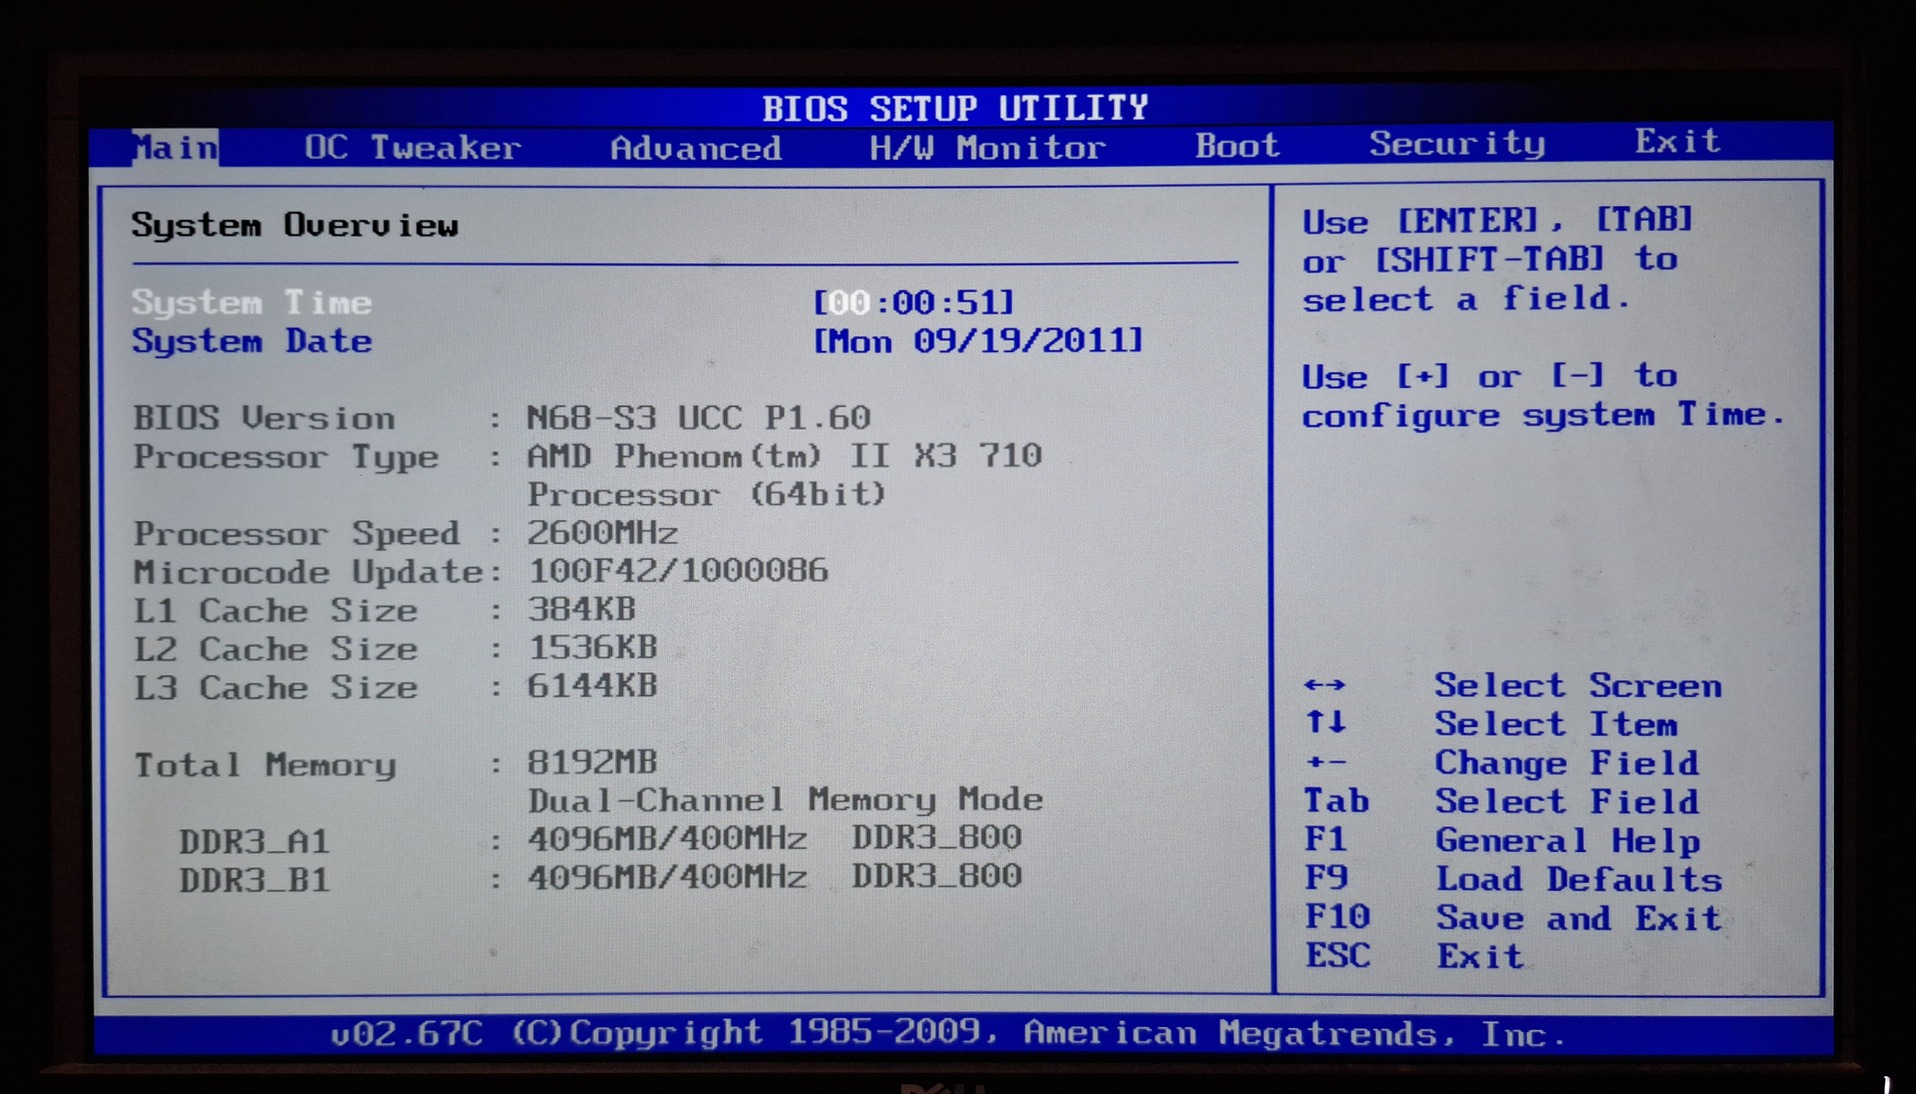Image resolution: width=1916 pixels, height=1094 pixels.
Task: Click the Processor Speed label
Action: click(x=297, y=534)
